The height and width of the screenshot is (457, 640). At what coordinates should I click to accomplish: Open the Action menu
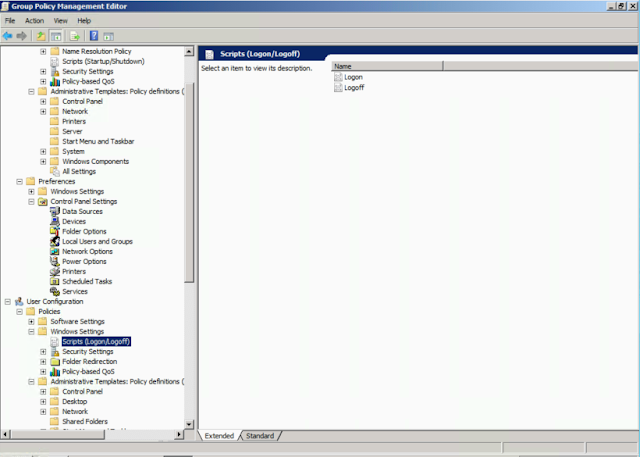34,21
